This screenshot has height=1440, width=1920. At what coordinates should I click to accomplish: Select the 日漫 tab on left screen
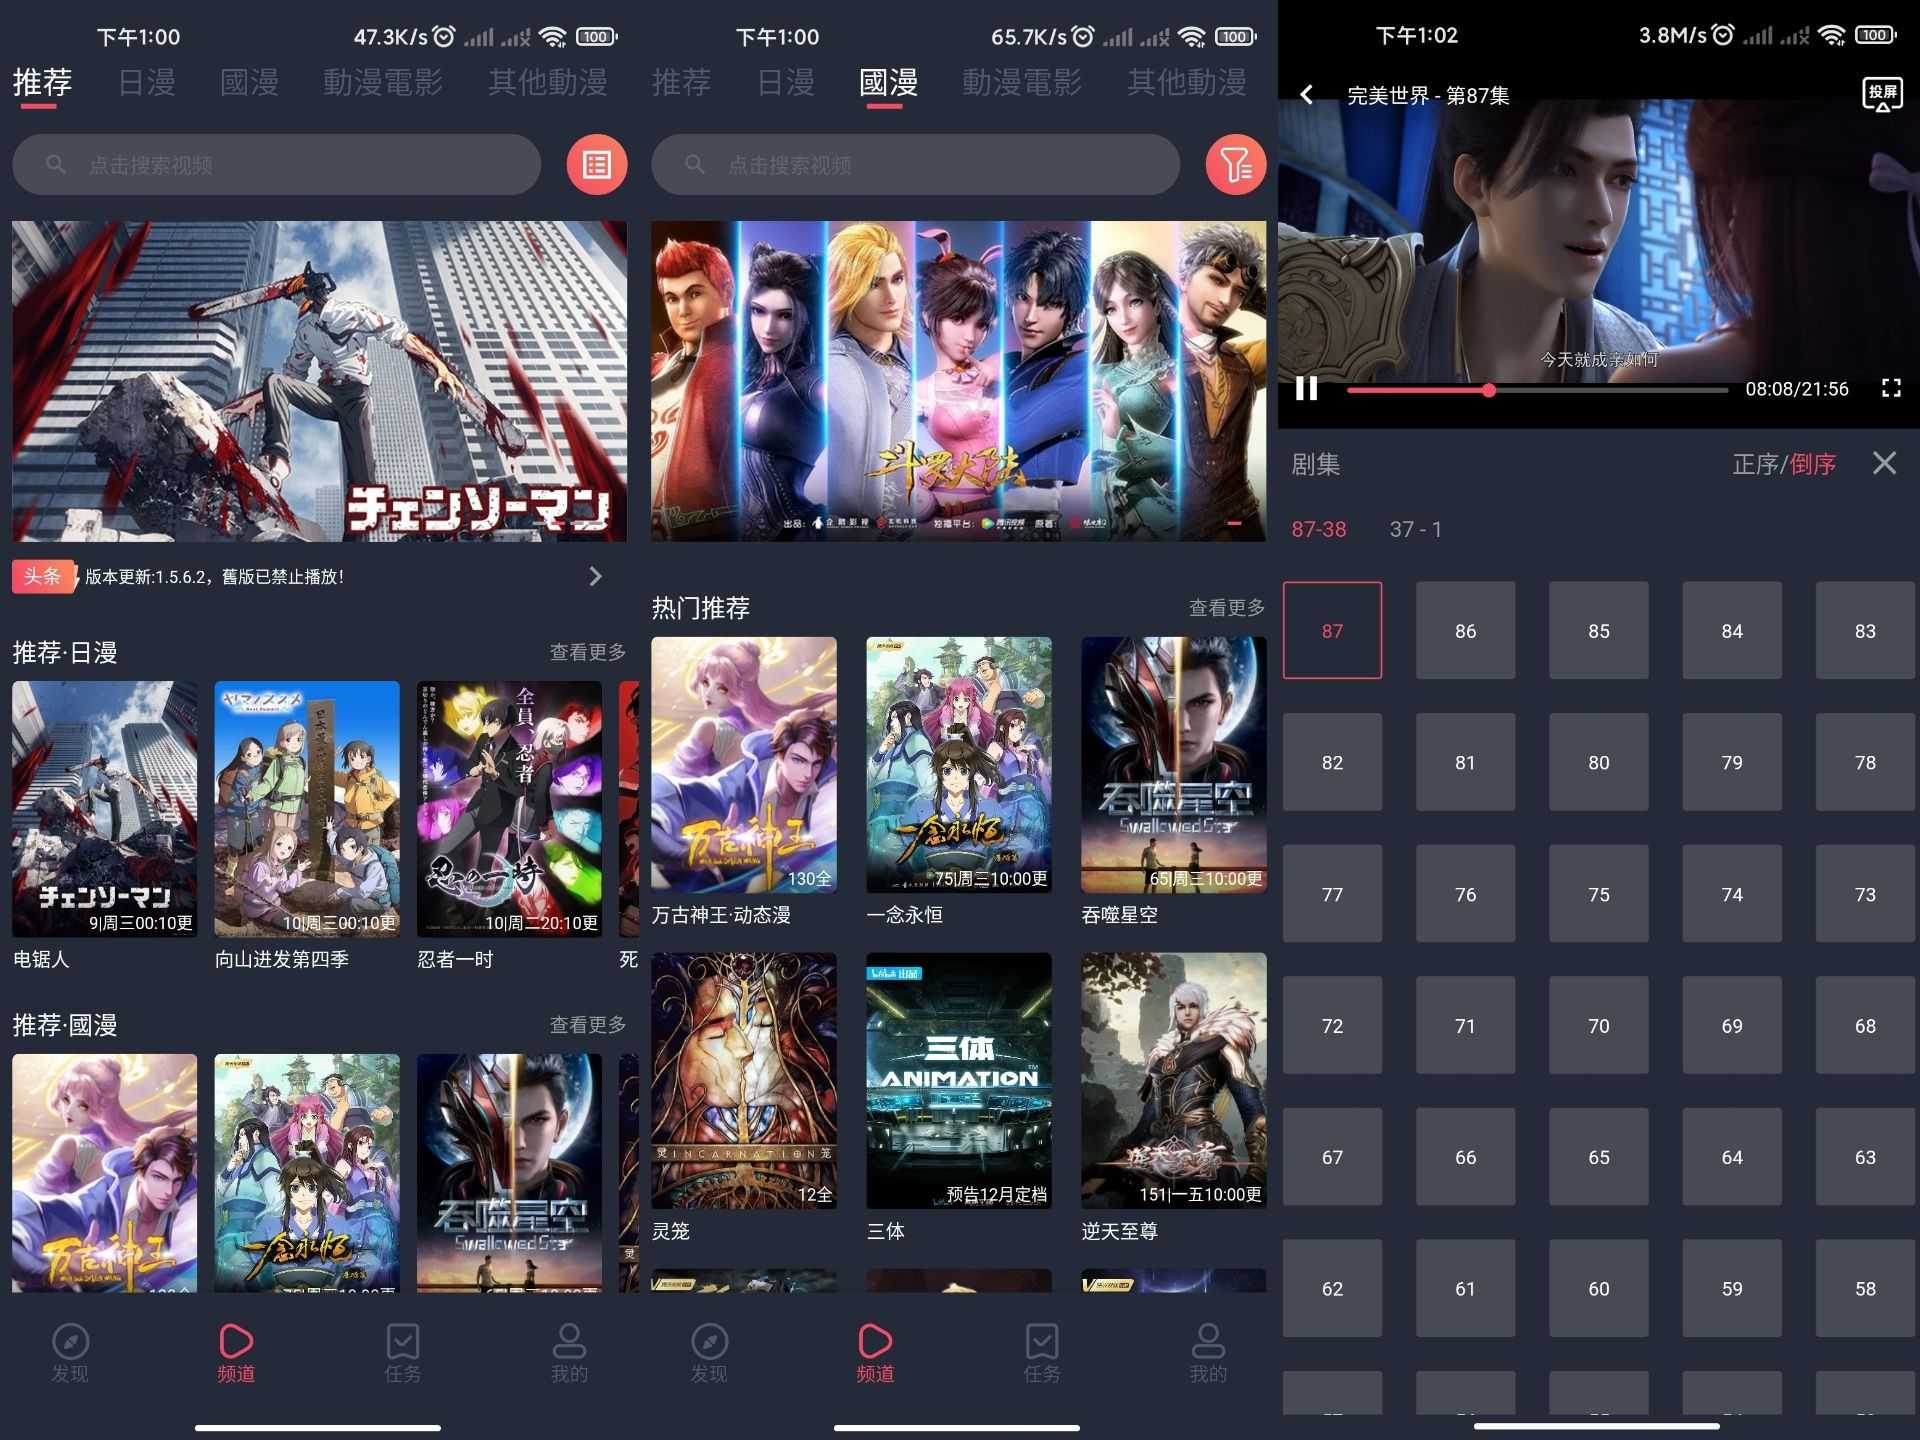tap(147, 82)
